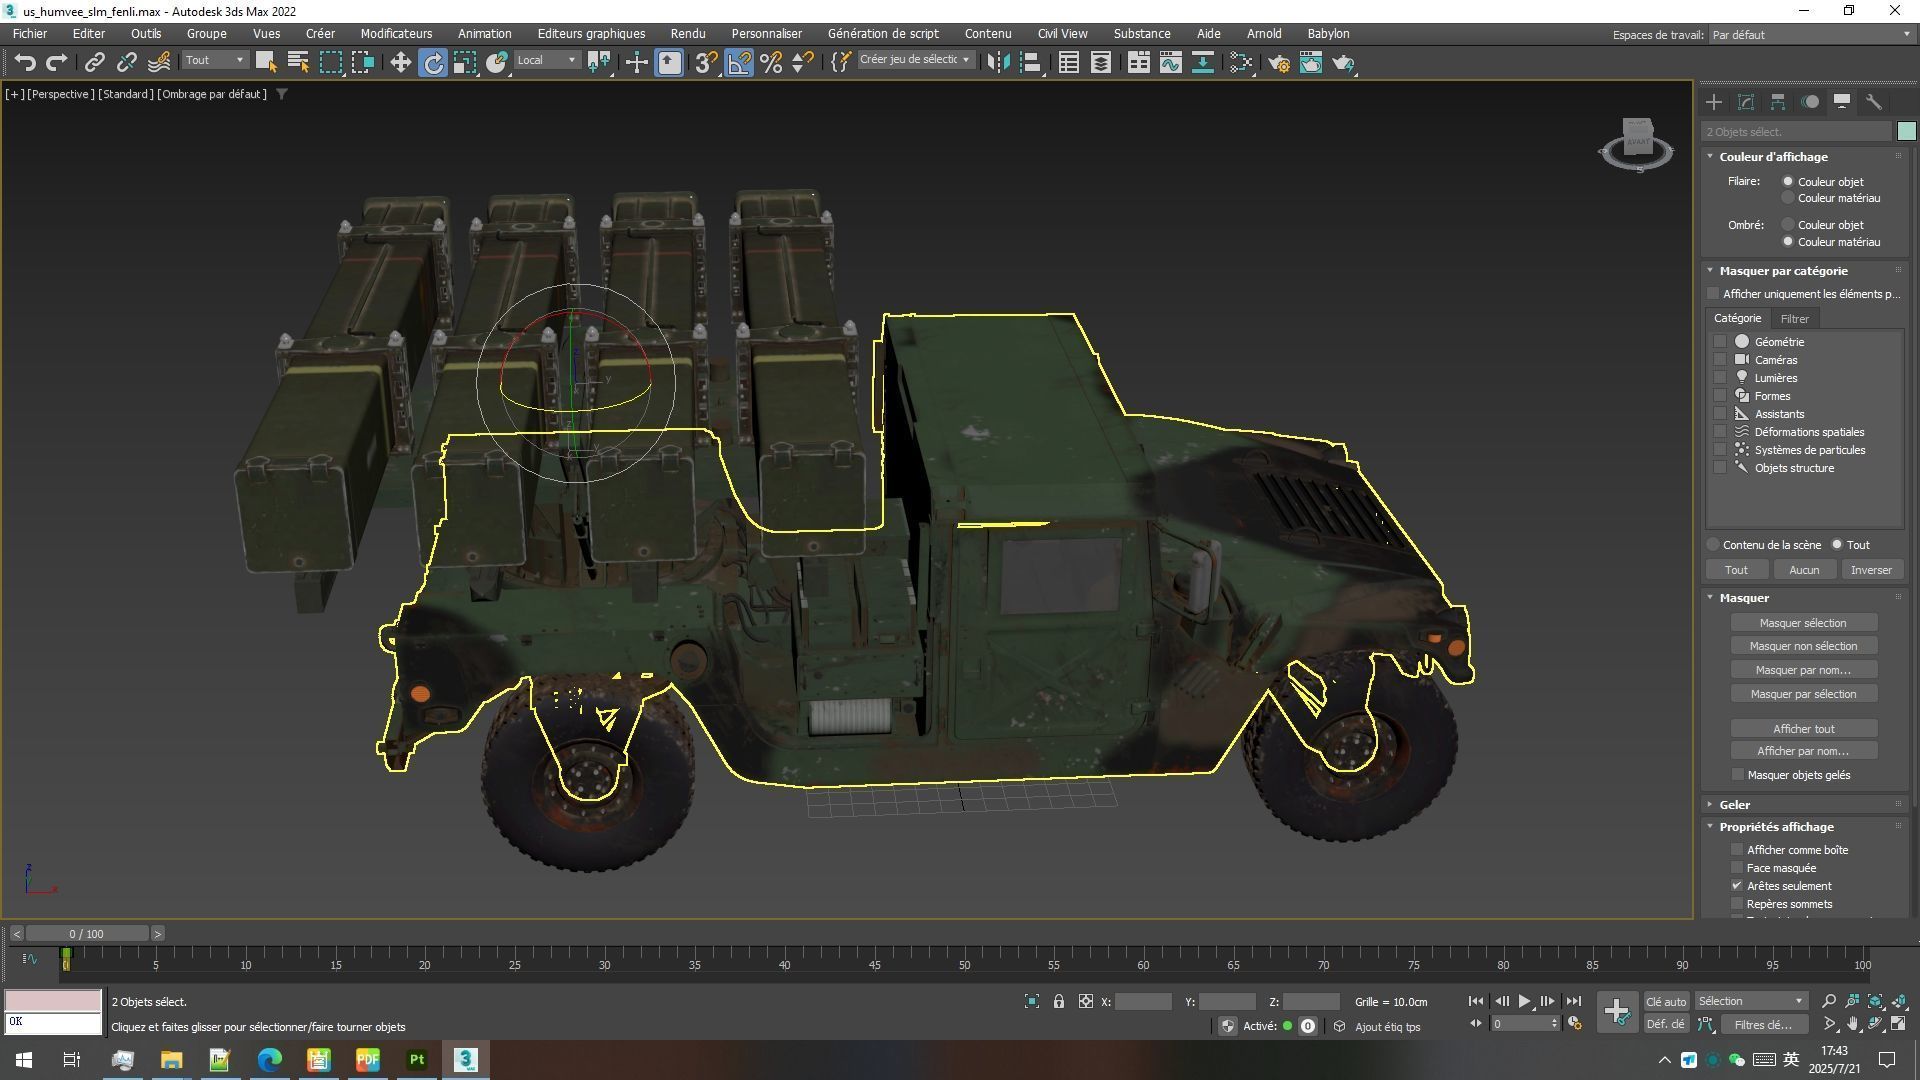Open the Render Setup teapot icon
The width and height of the screenshot is (1920, 1080).
click(x=1279, y=62)
